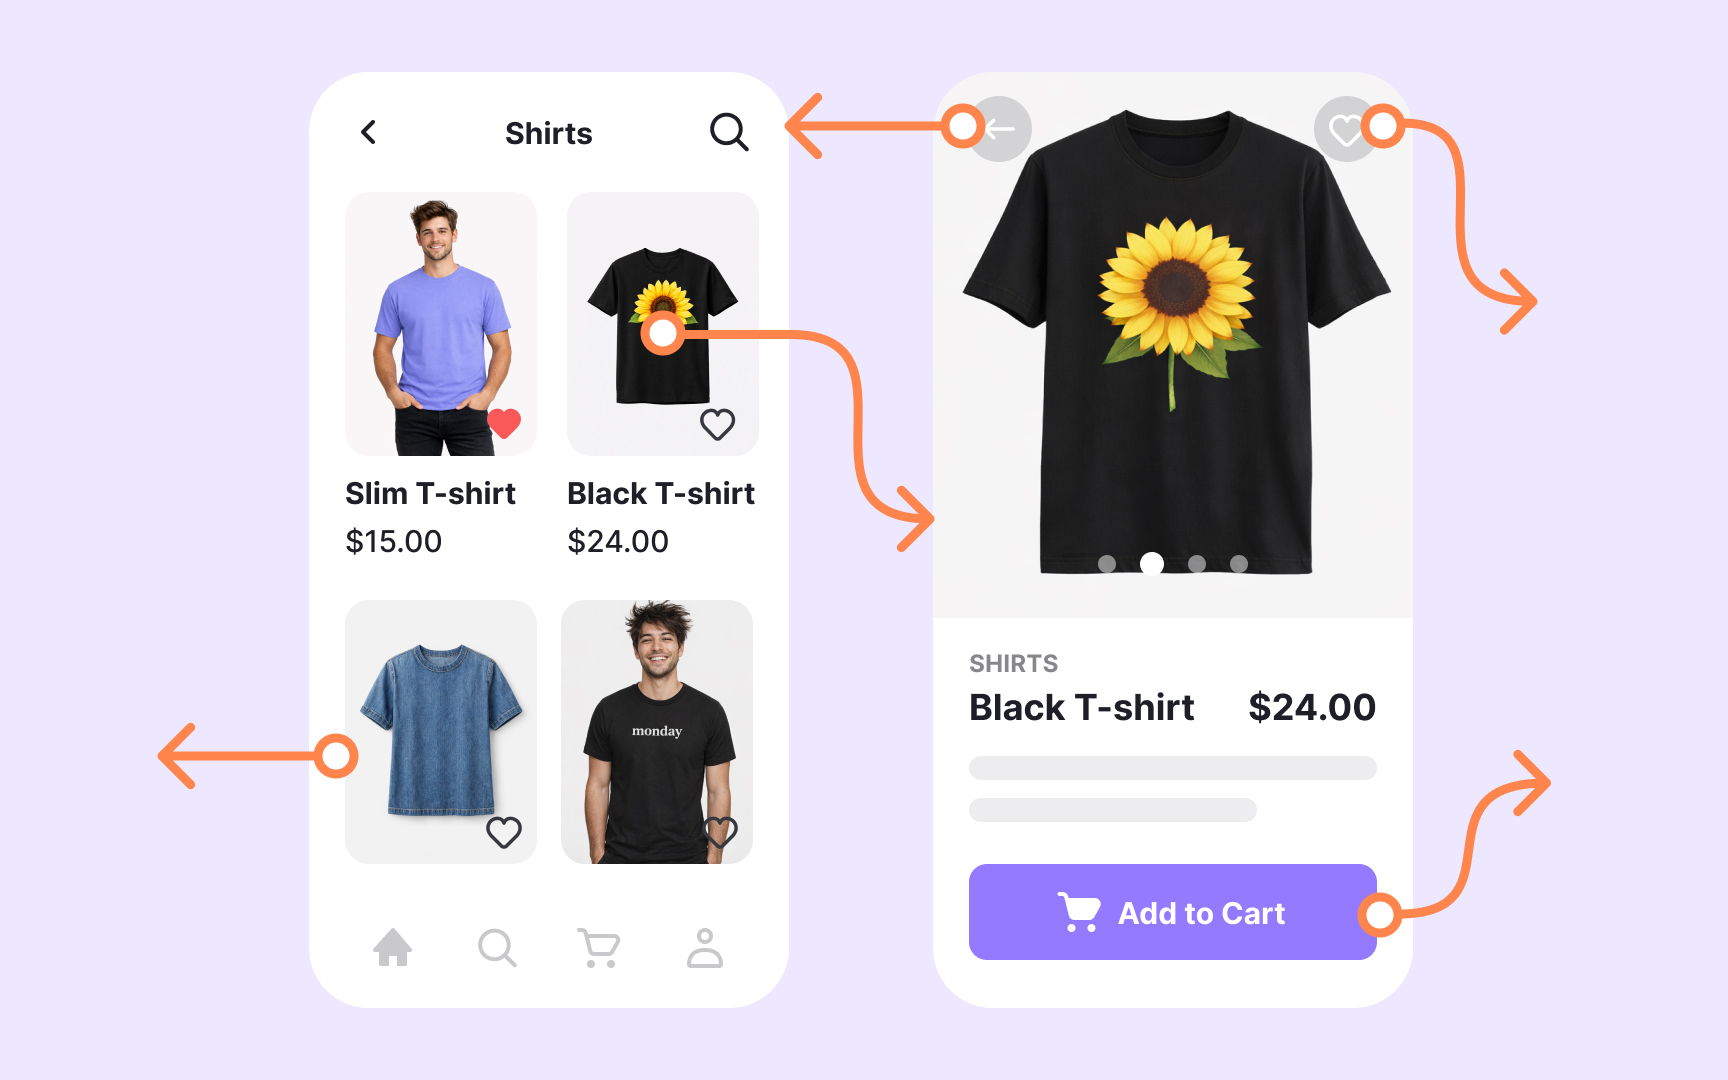Favorite the Black T-shirt in the list
This screenshot has width=1728, height=1080.
click(717, 424)
